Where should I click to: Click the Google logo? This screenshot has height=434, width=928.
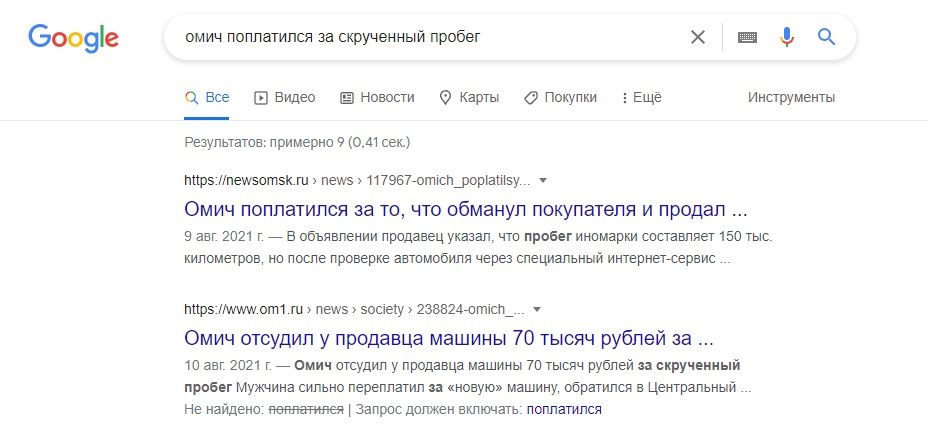pyautogui.click(x=73, y=38)
